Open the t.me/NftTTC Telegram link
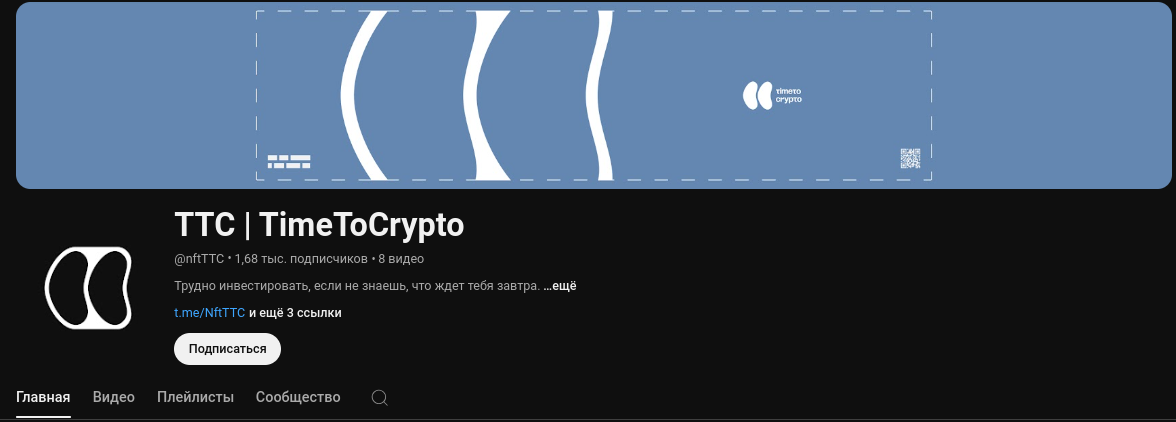1176x422 pixels. point(209,313)
